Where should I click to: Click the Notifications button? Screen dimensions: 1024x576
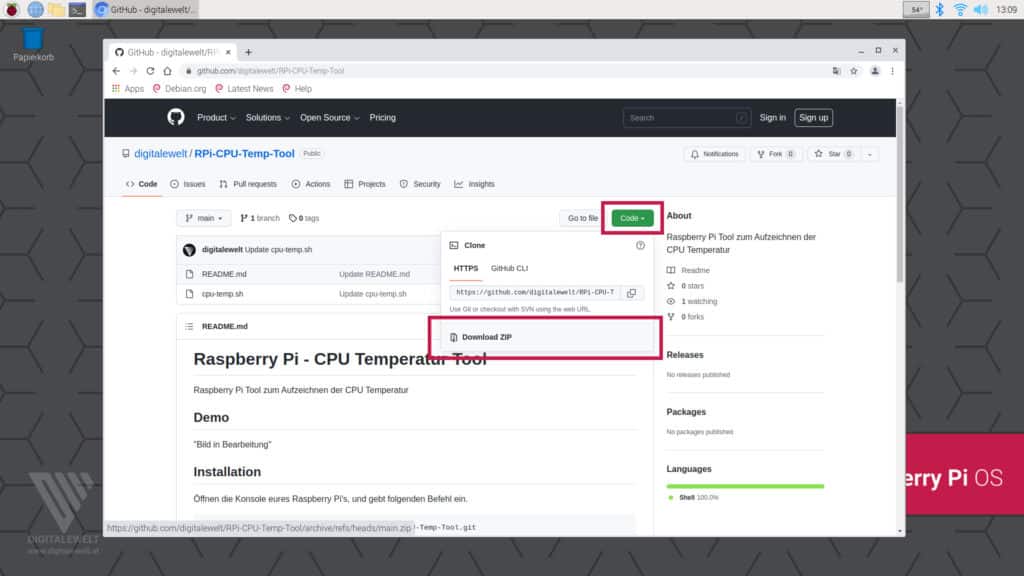click(x=714, y=154)
